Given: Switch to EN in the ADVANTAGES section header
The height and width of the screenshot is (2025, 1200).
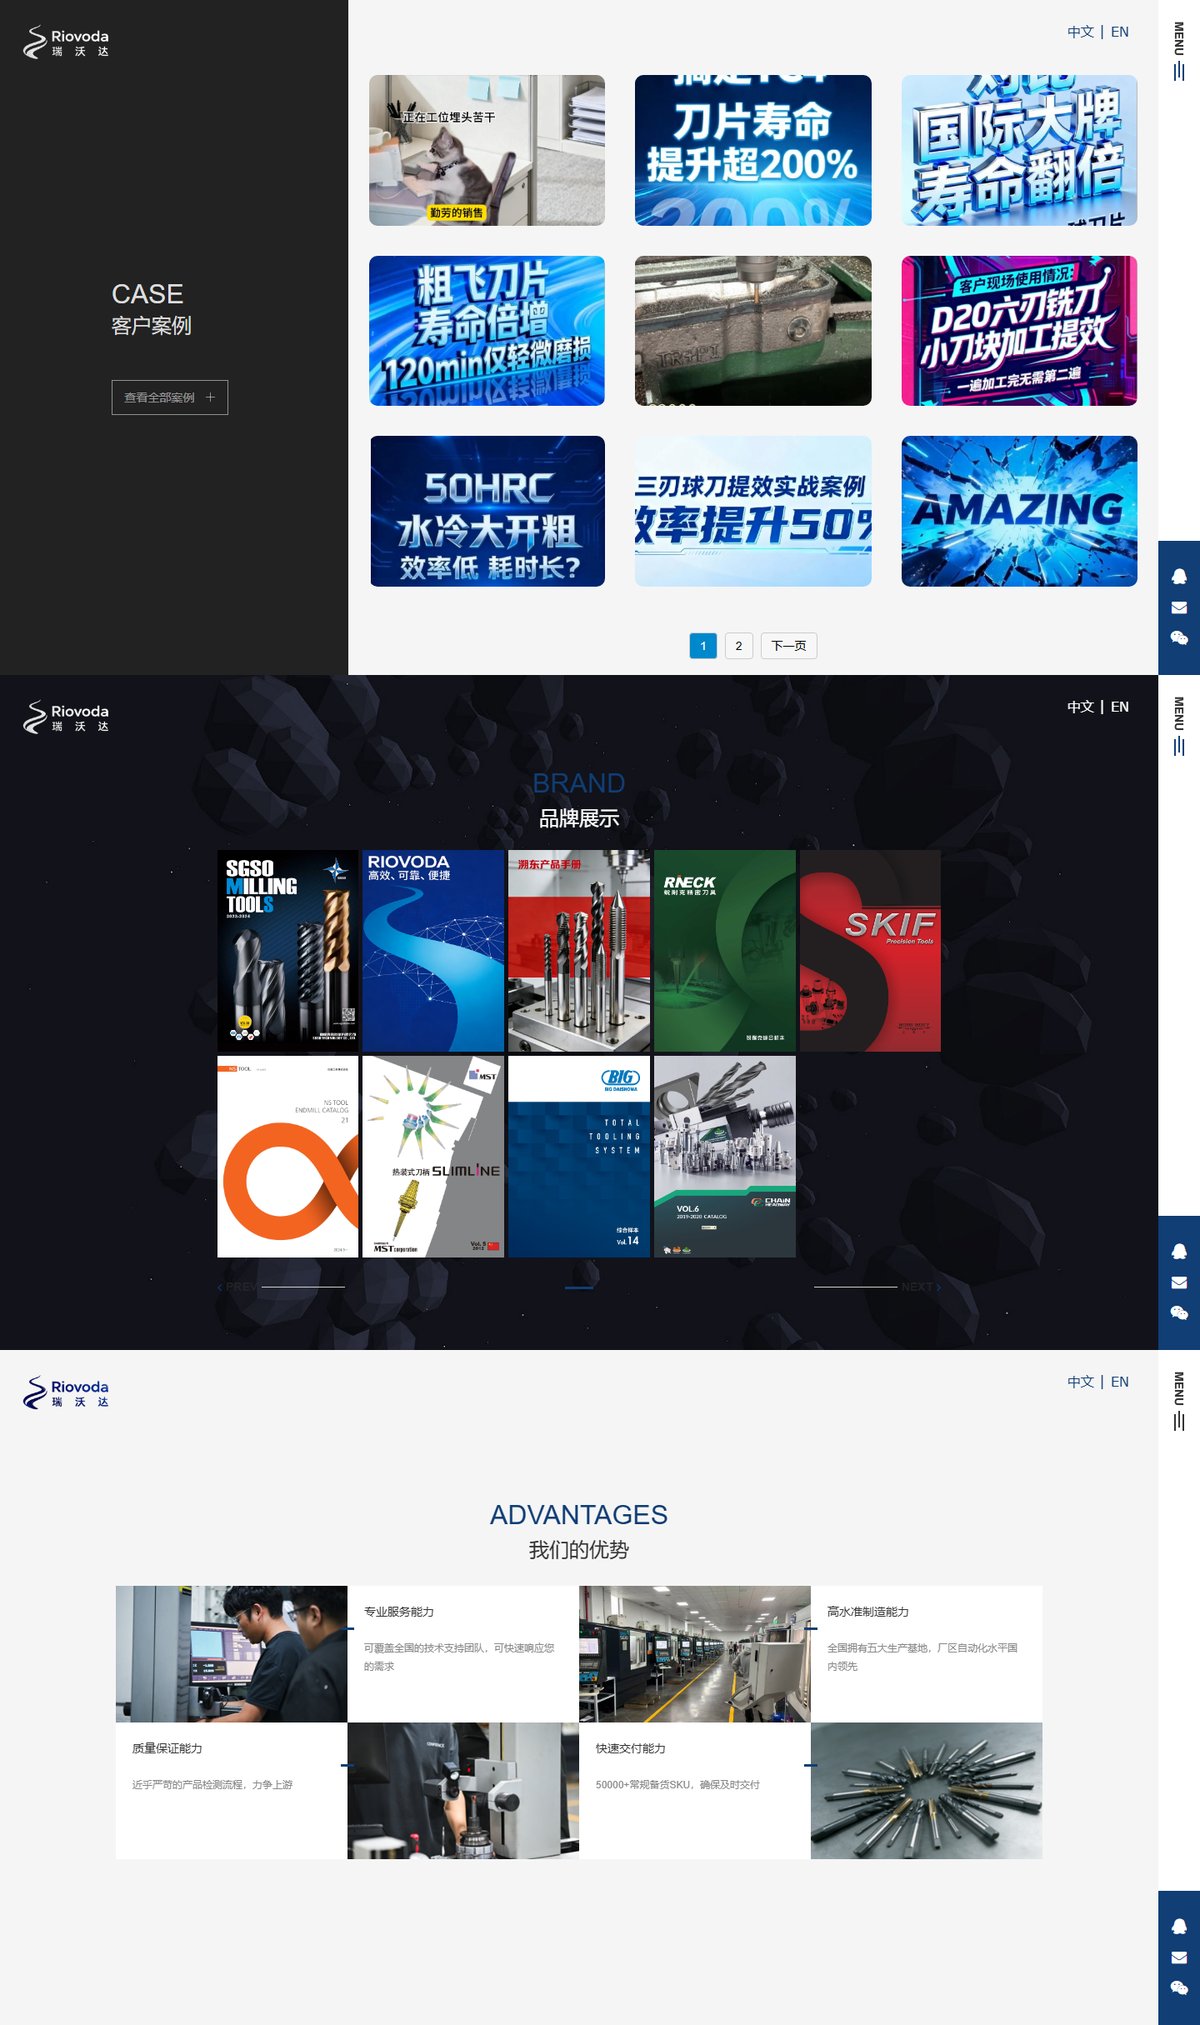Looking at the screenshot, I should tap(1120, 1382).
